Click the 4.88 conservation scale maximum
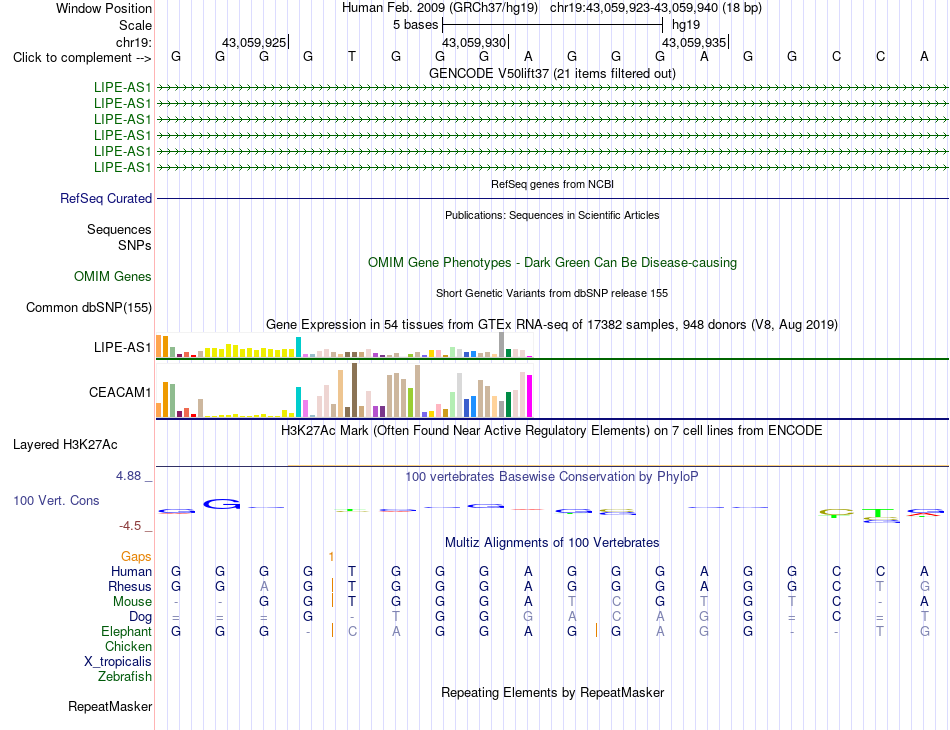Viewport: 950px width, 730px height. tap(128, 476)
